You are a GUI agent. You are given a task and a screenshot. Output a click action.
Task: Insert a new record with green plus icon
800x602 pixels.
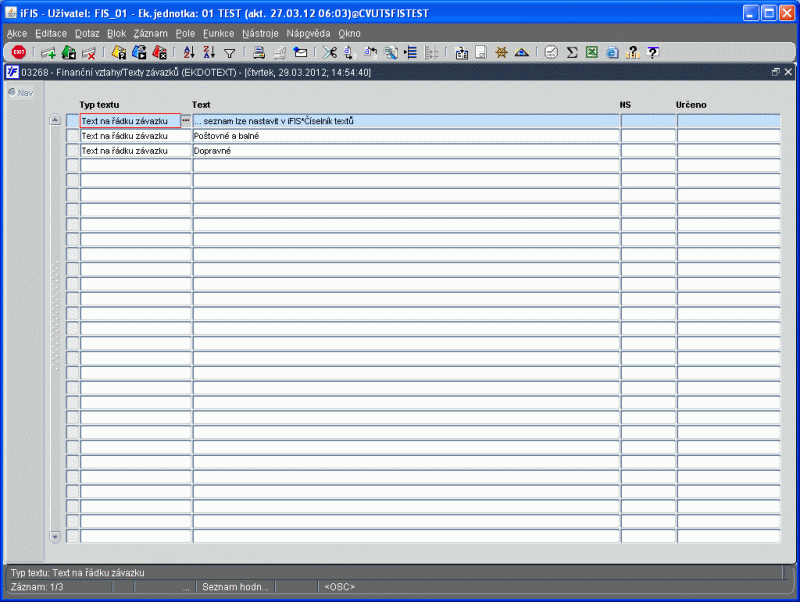[x=48, y=53]
